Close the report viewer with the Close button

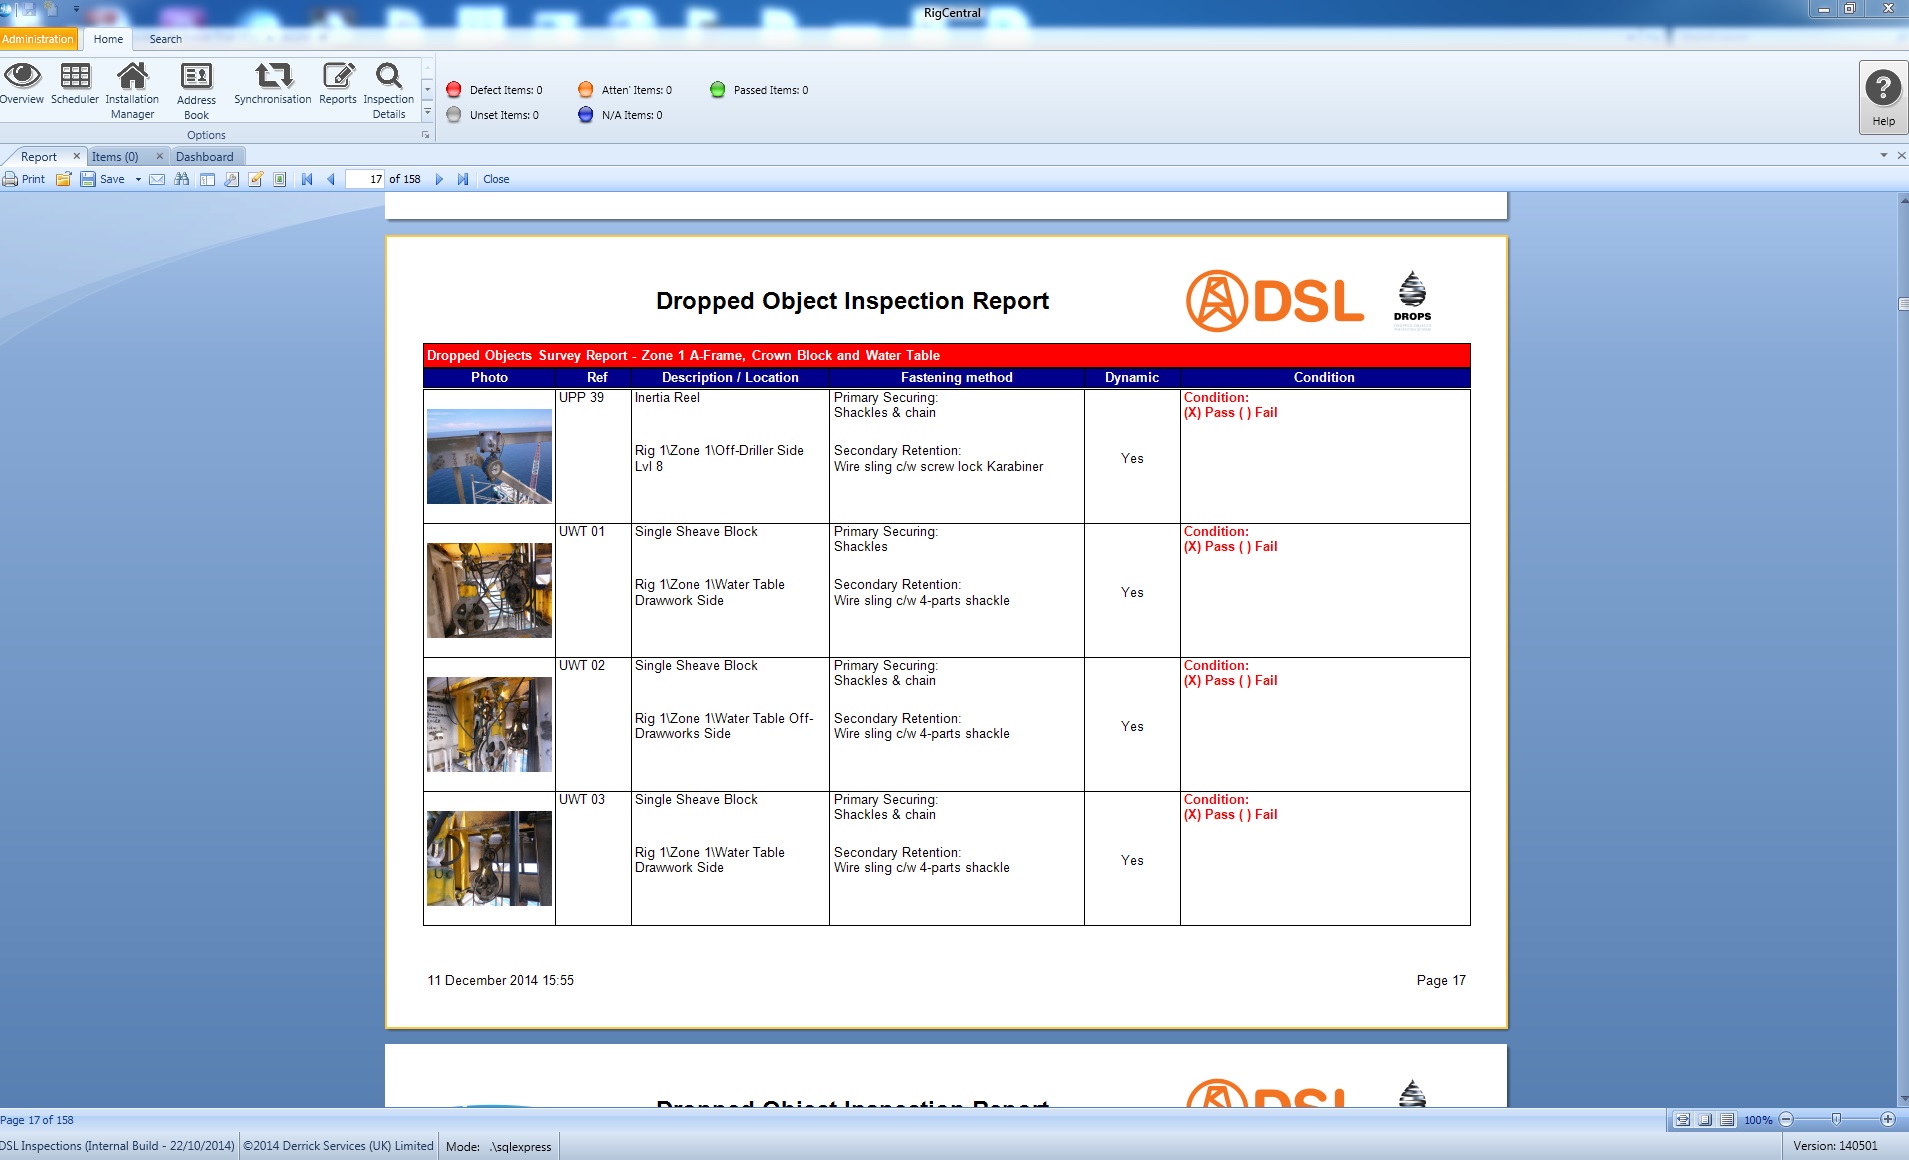click(497, 179)
